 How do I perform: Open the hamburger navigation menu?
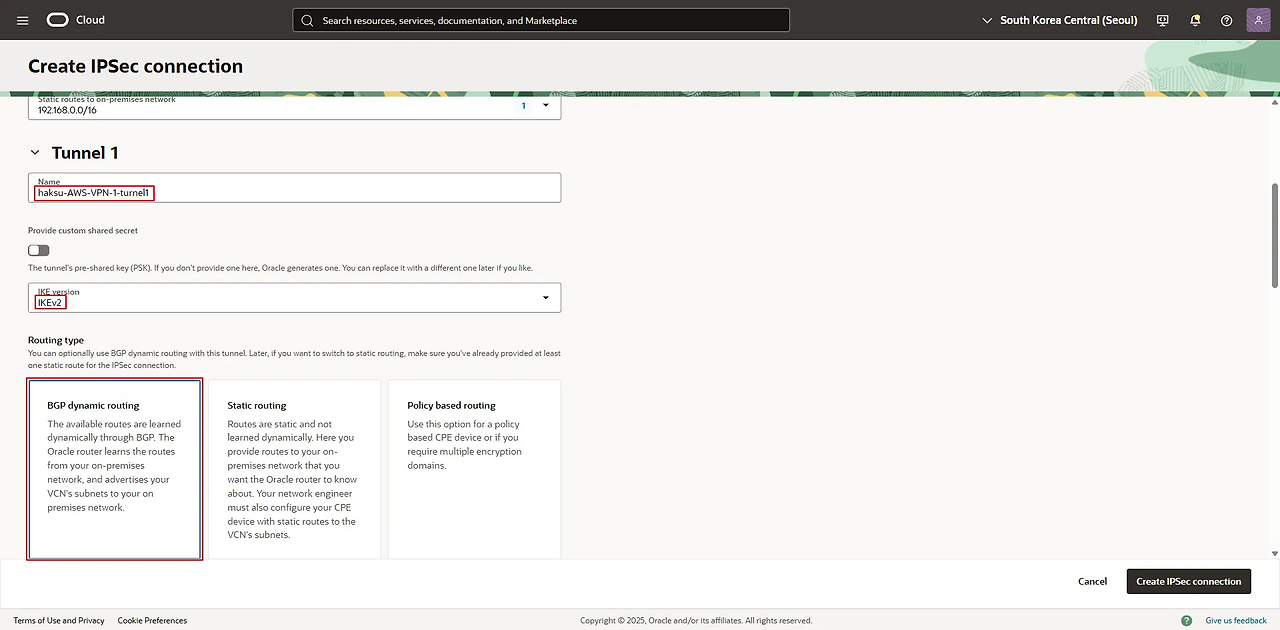coord(23,20)
